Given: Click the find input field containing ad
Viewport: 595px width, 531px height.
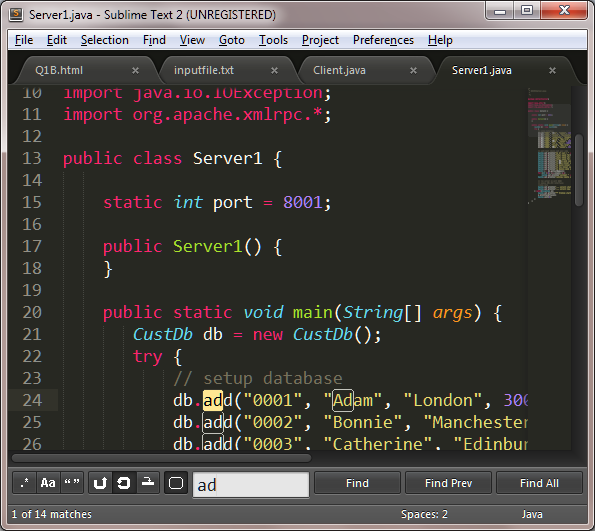Looking at the screenshot, I should click(251, 484).
